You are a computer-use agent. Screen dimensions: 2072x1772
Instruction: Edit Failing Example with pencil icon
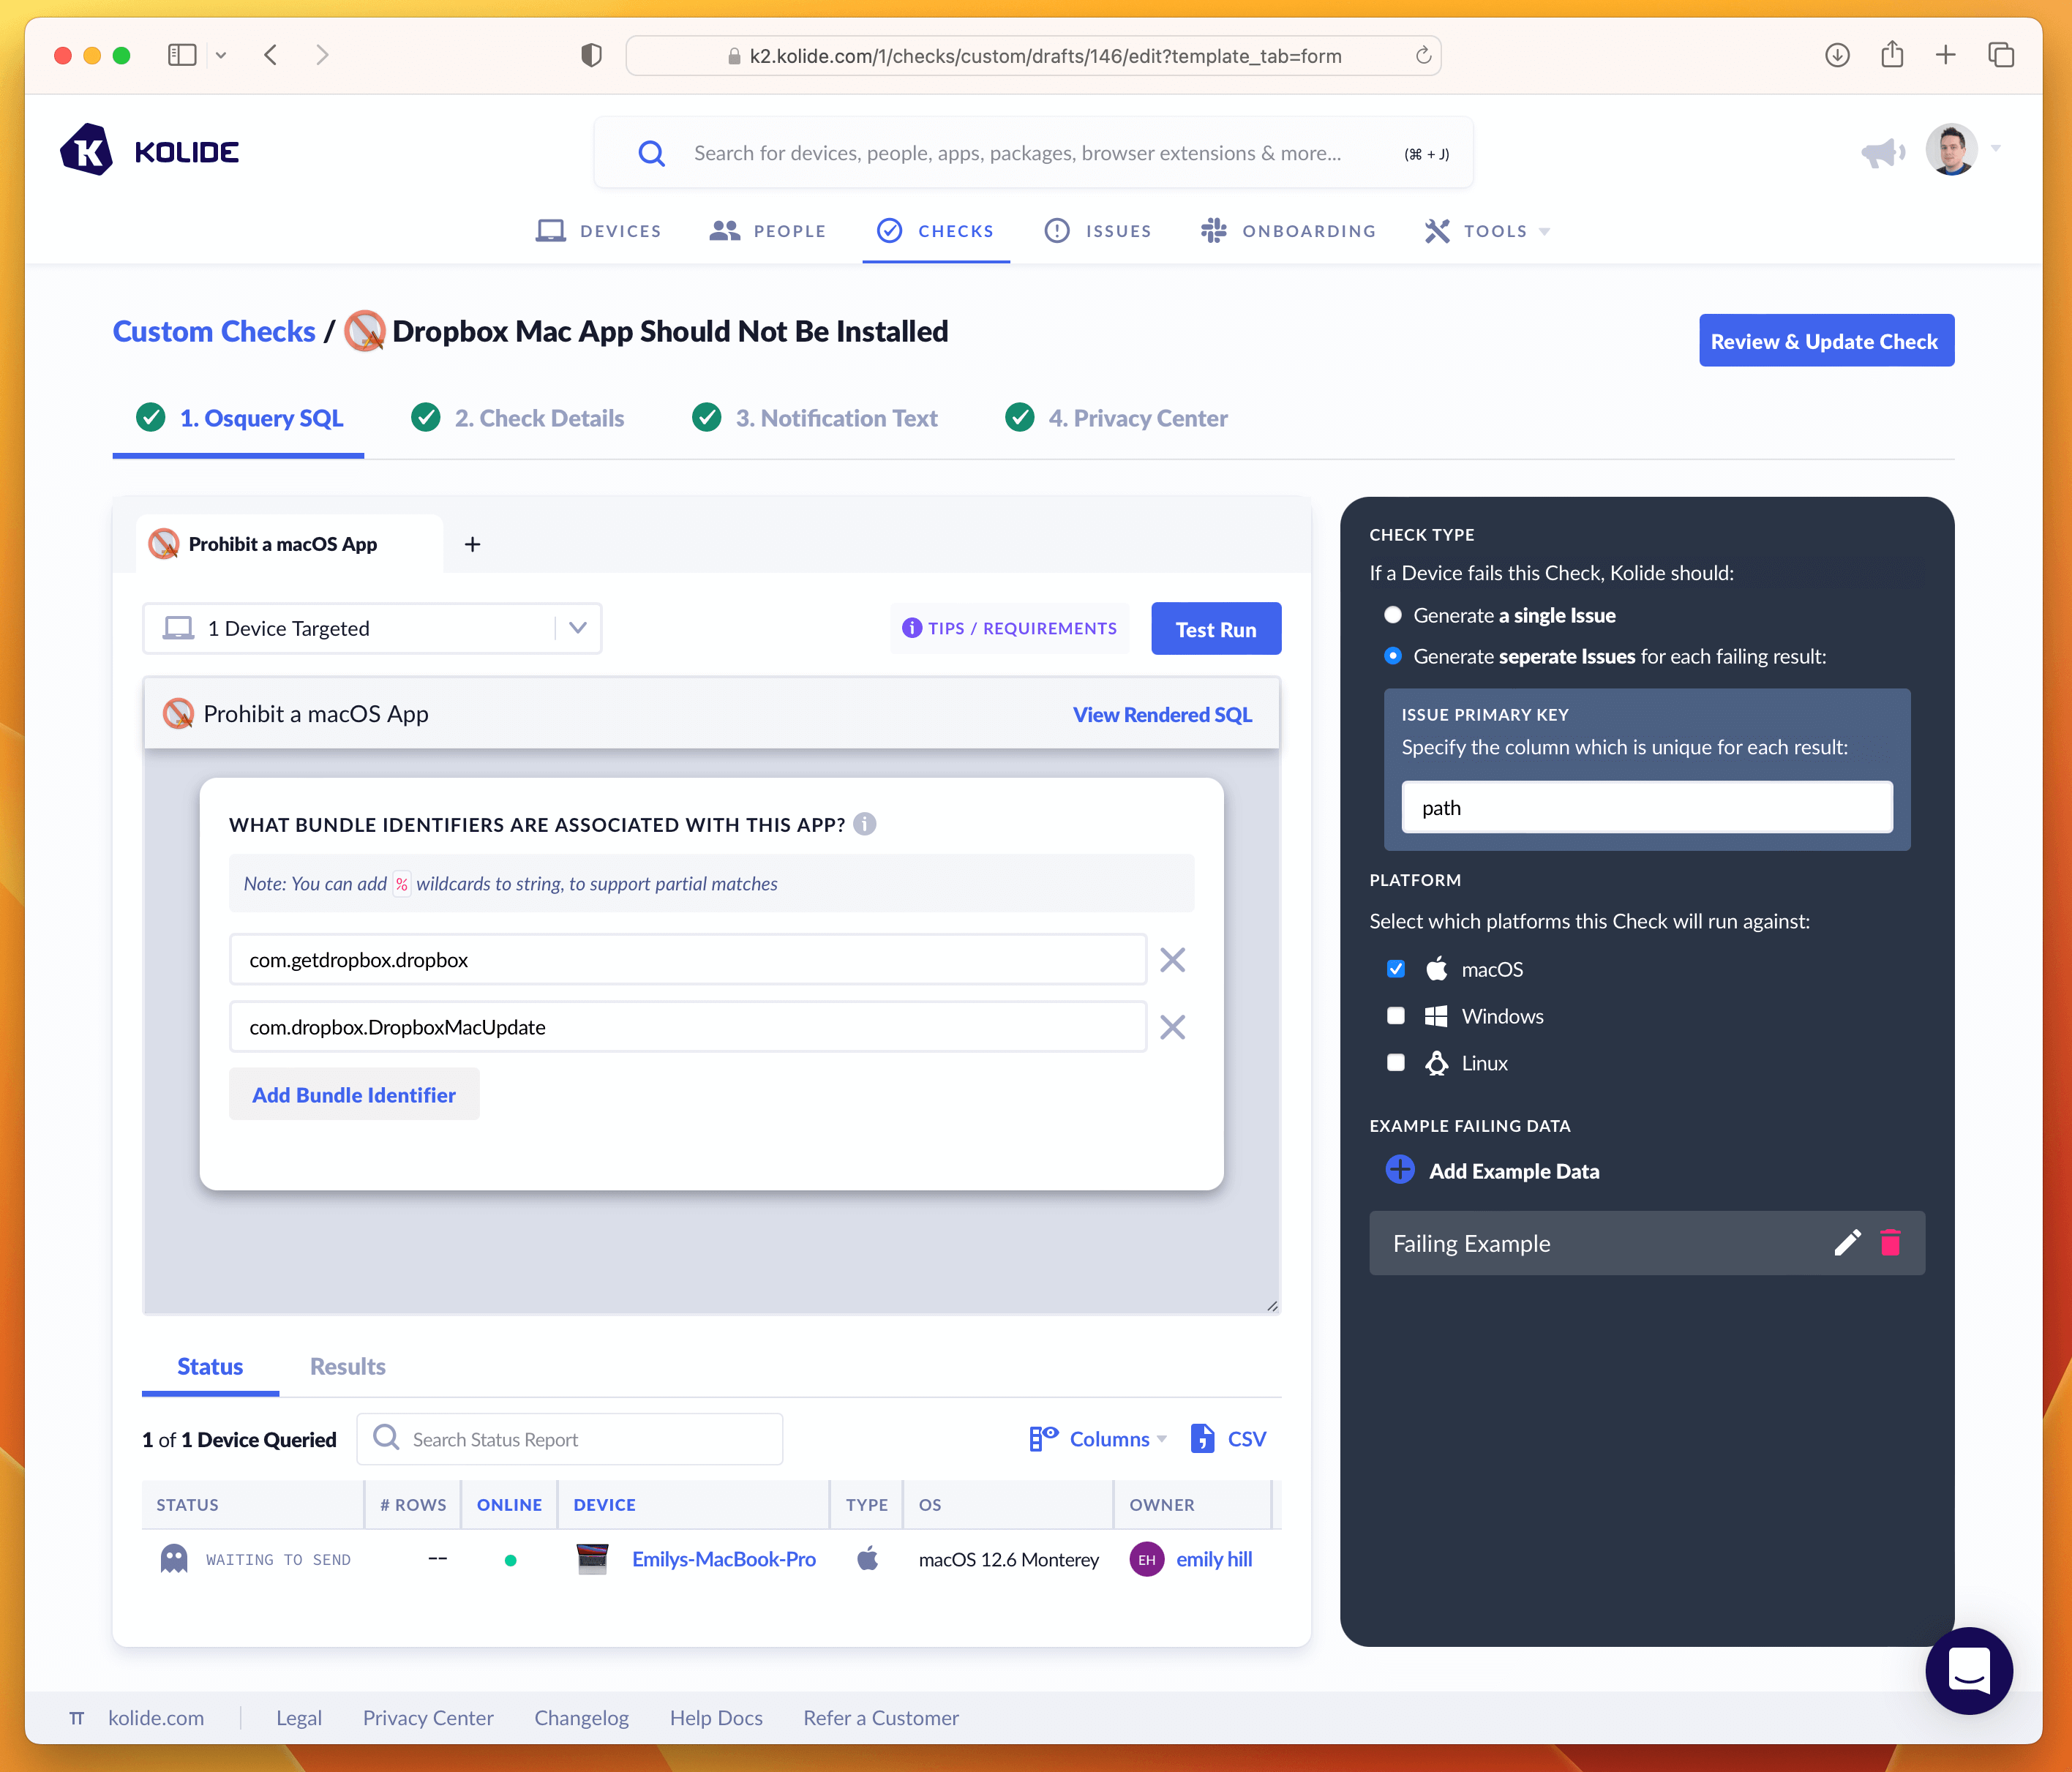point(1846,1243)
